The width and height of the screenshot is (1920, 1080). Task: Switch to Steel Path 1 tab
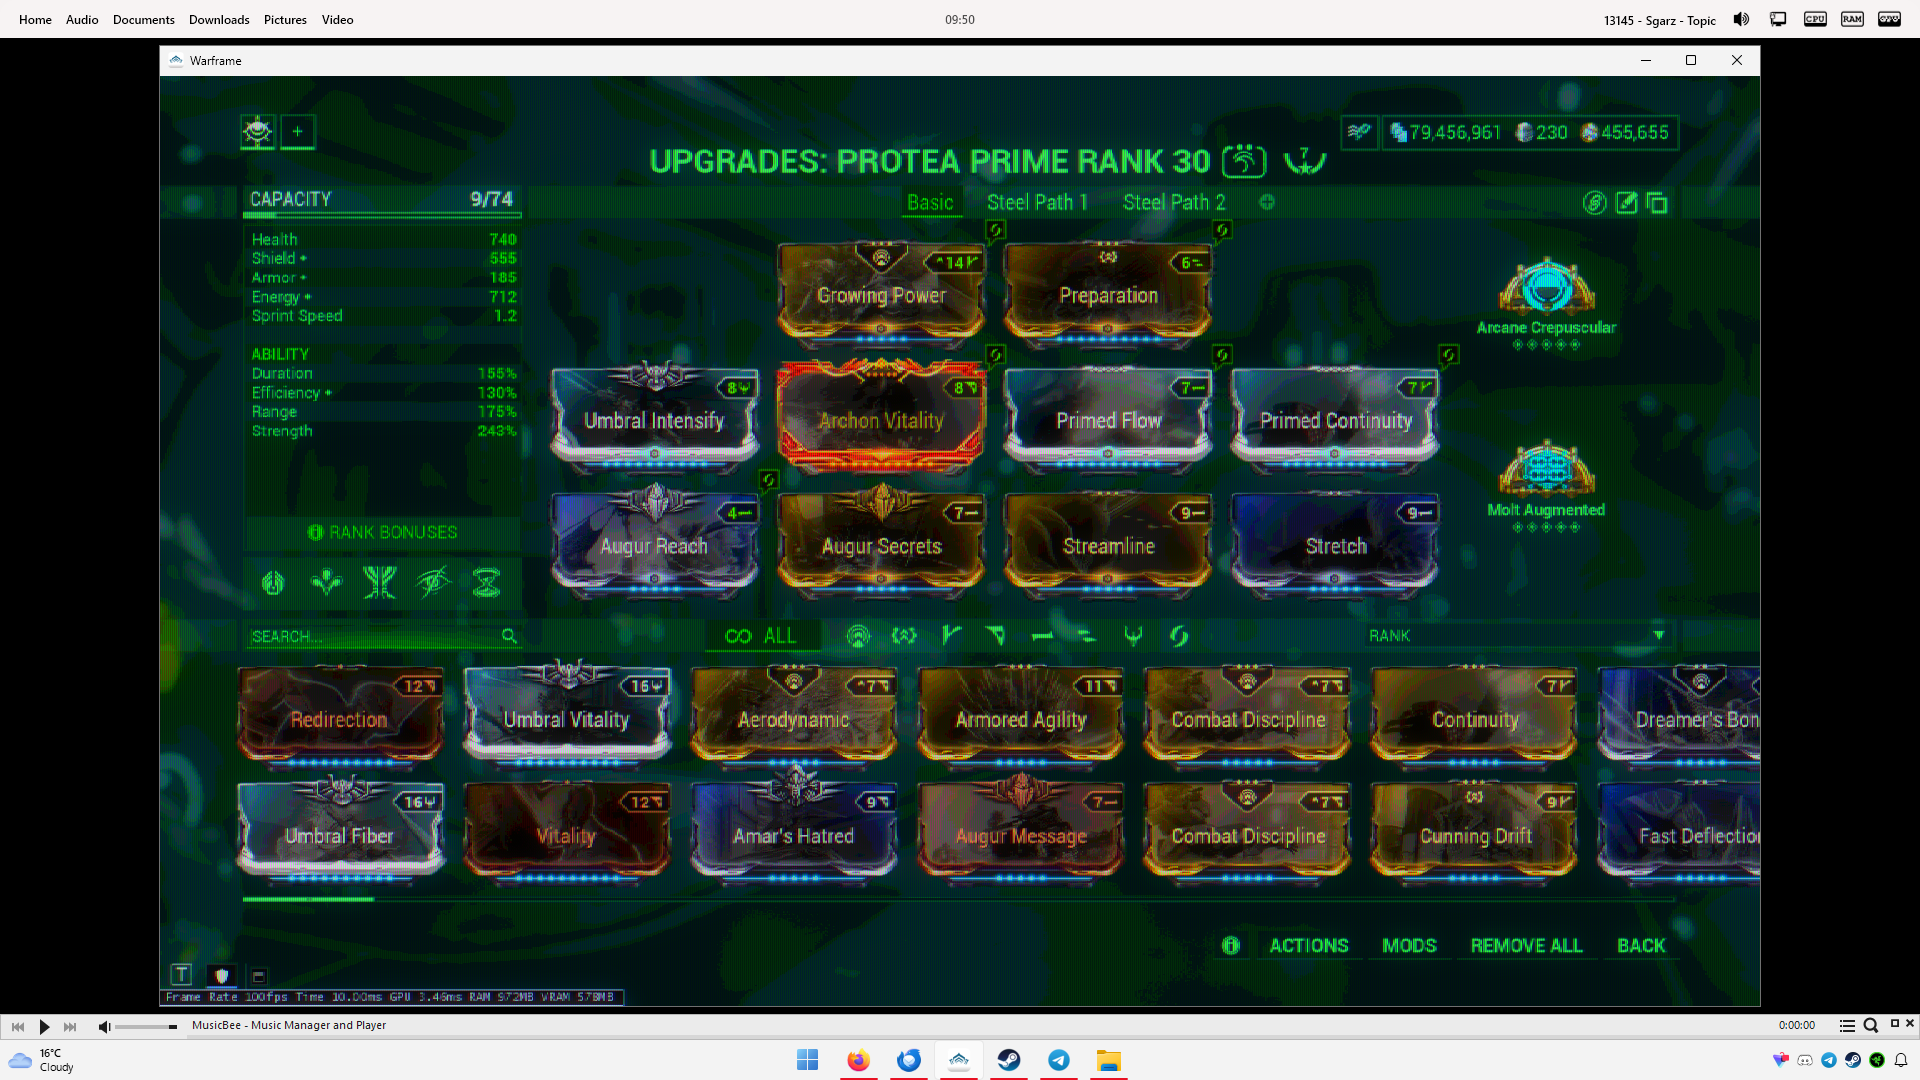pyautogui.click(x=1036, y=202)
